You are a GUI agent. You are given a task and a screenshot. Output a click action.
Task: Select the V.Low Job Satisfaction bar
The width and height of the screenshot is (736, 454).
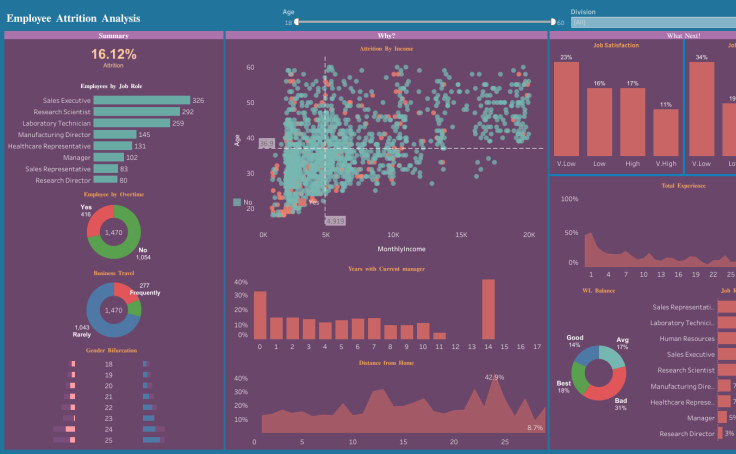[566, 109]
